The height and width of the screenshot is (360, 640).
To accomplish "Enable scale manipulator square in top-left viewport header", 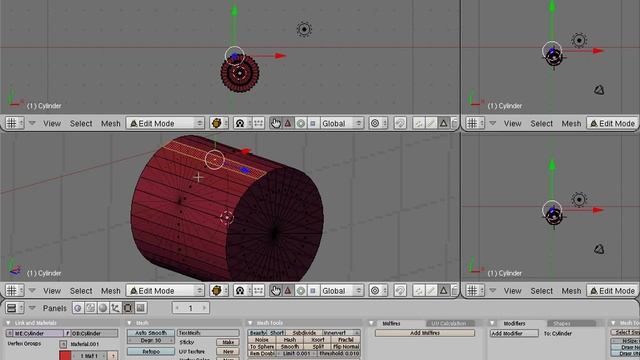I will tap(313, 123).
